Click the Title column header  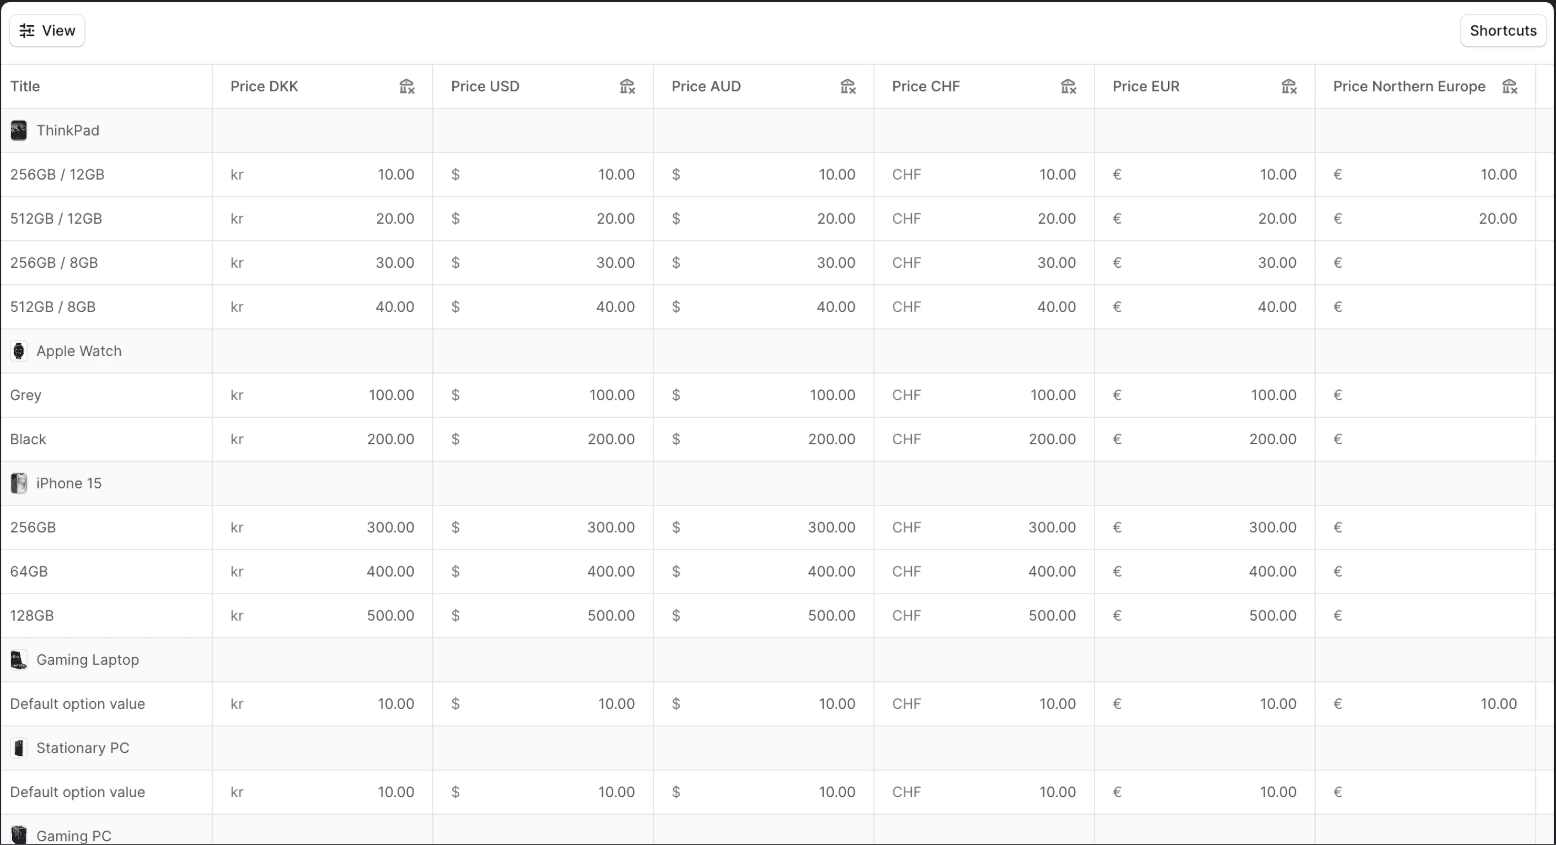pyautogui.click(x=24, y=86)
